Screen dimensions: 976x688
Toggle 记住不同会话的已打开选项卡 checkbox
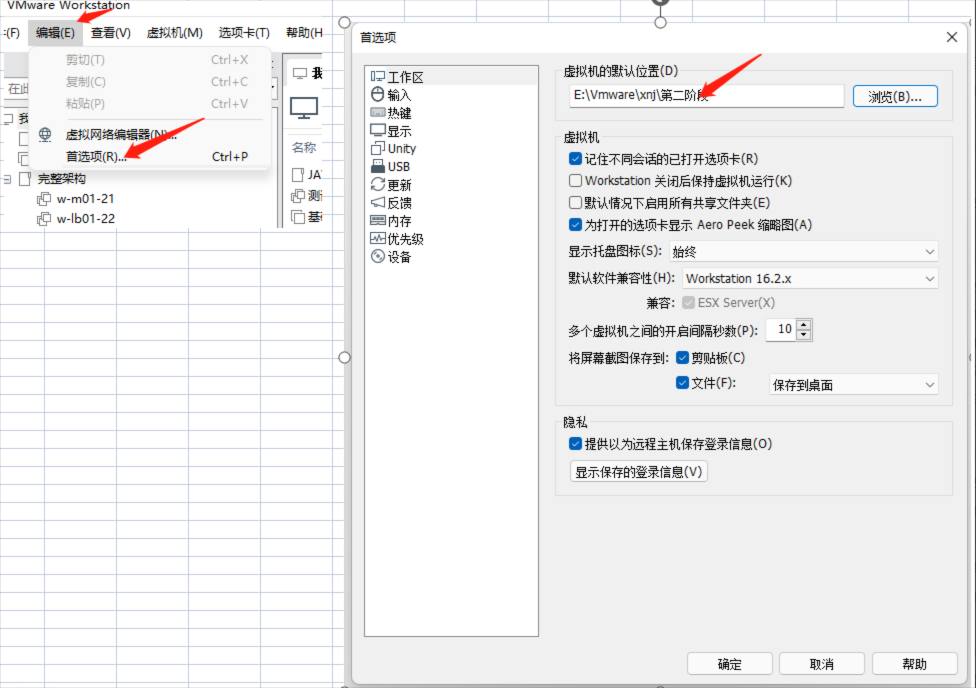pos(575,159)
